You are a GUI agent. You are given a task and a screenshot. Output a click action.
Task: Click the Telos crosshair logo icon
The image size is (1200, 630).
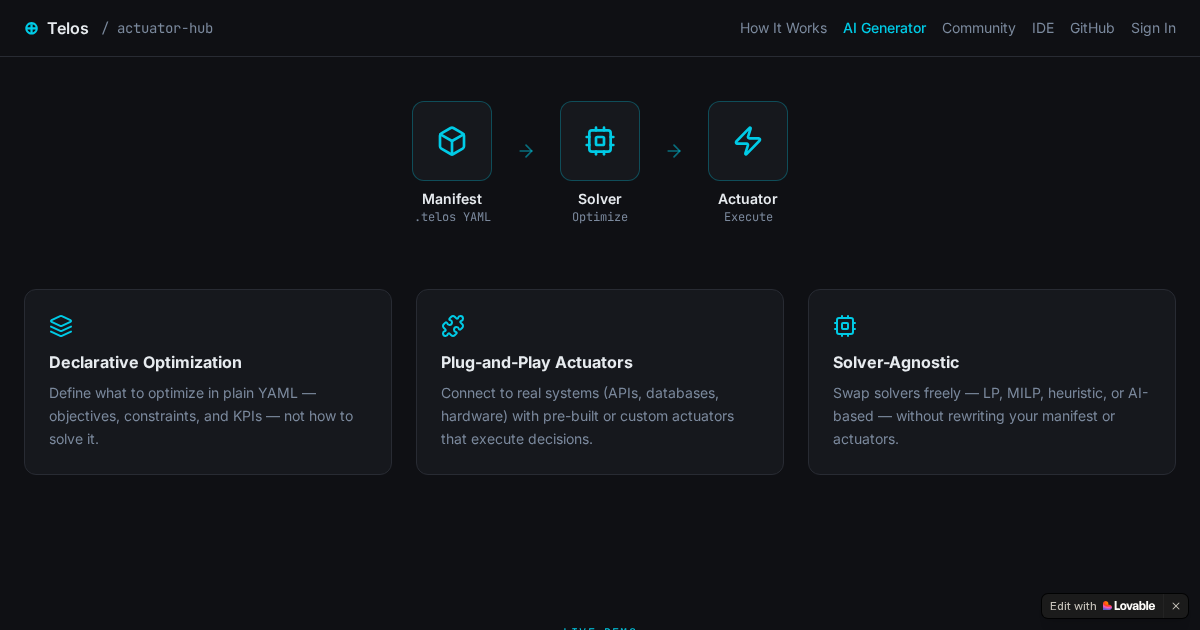[x=31, y=28]
